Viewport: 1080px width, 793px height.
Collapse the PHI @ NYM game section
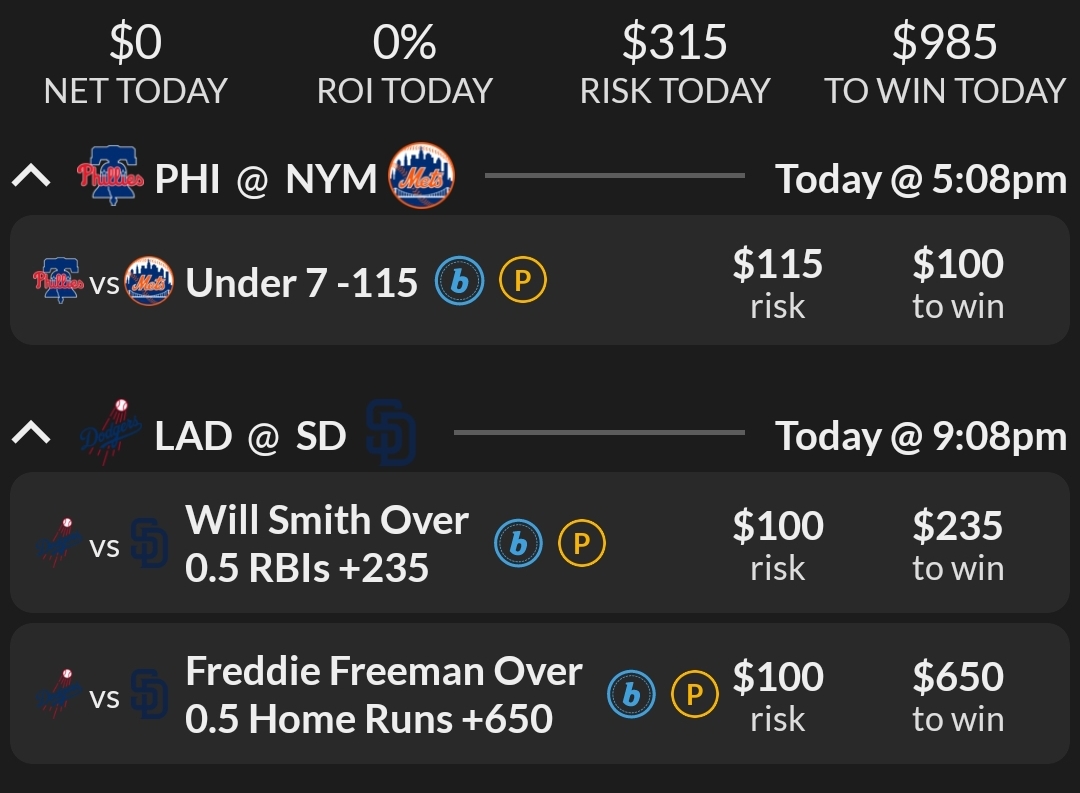(x=31, y=178)
